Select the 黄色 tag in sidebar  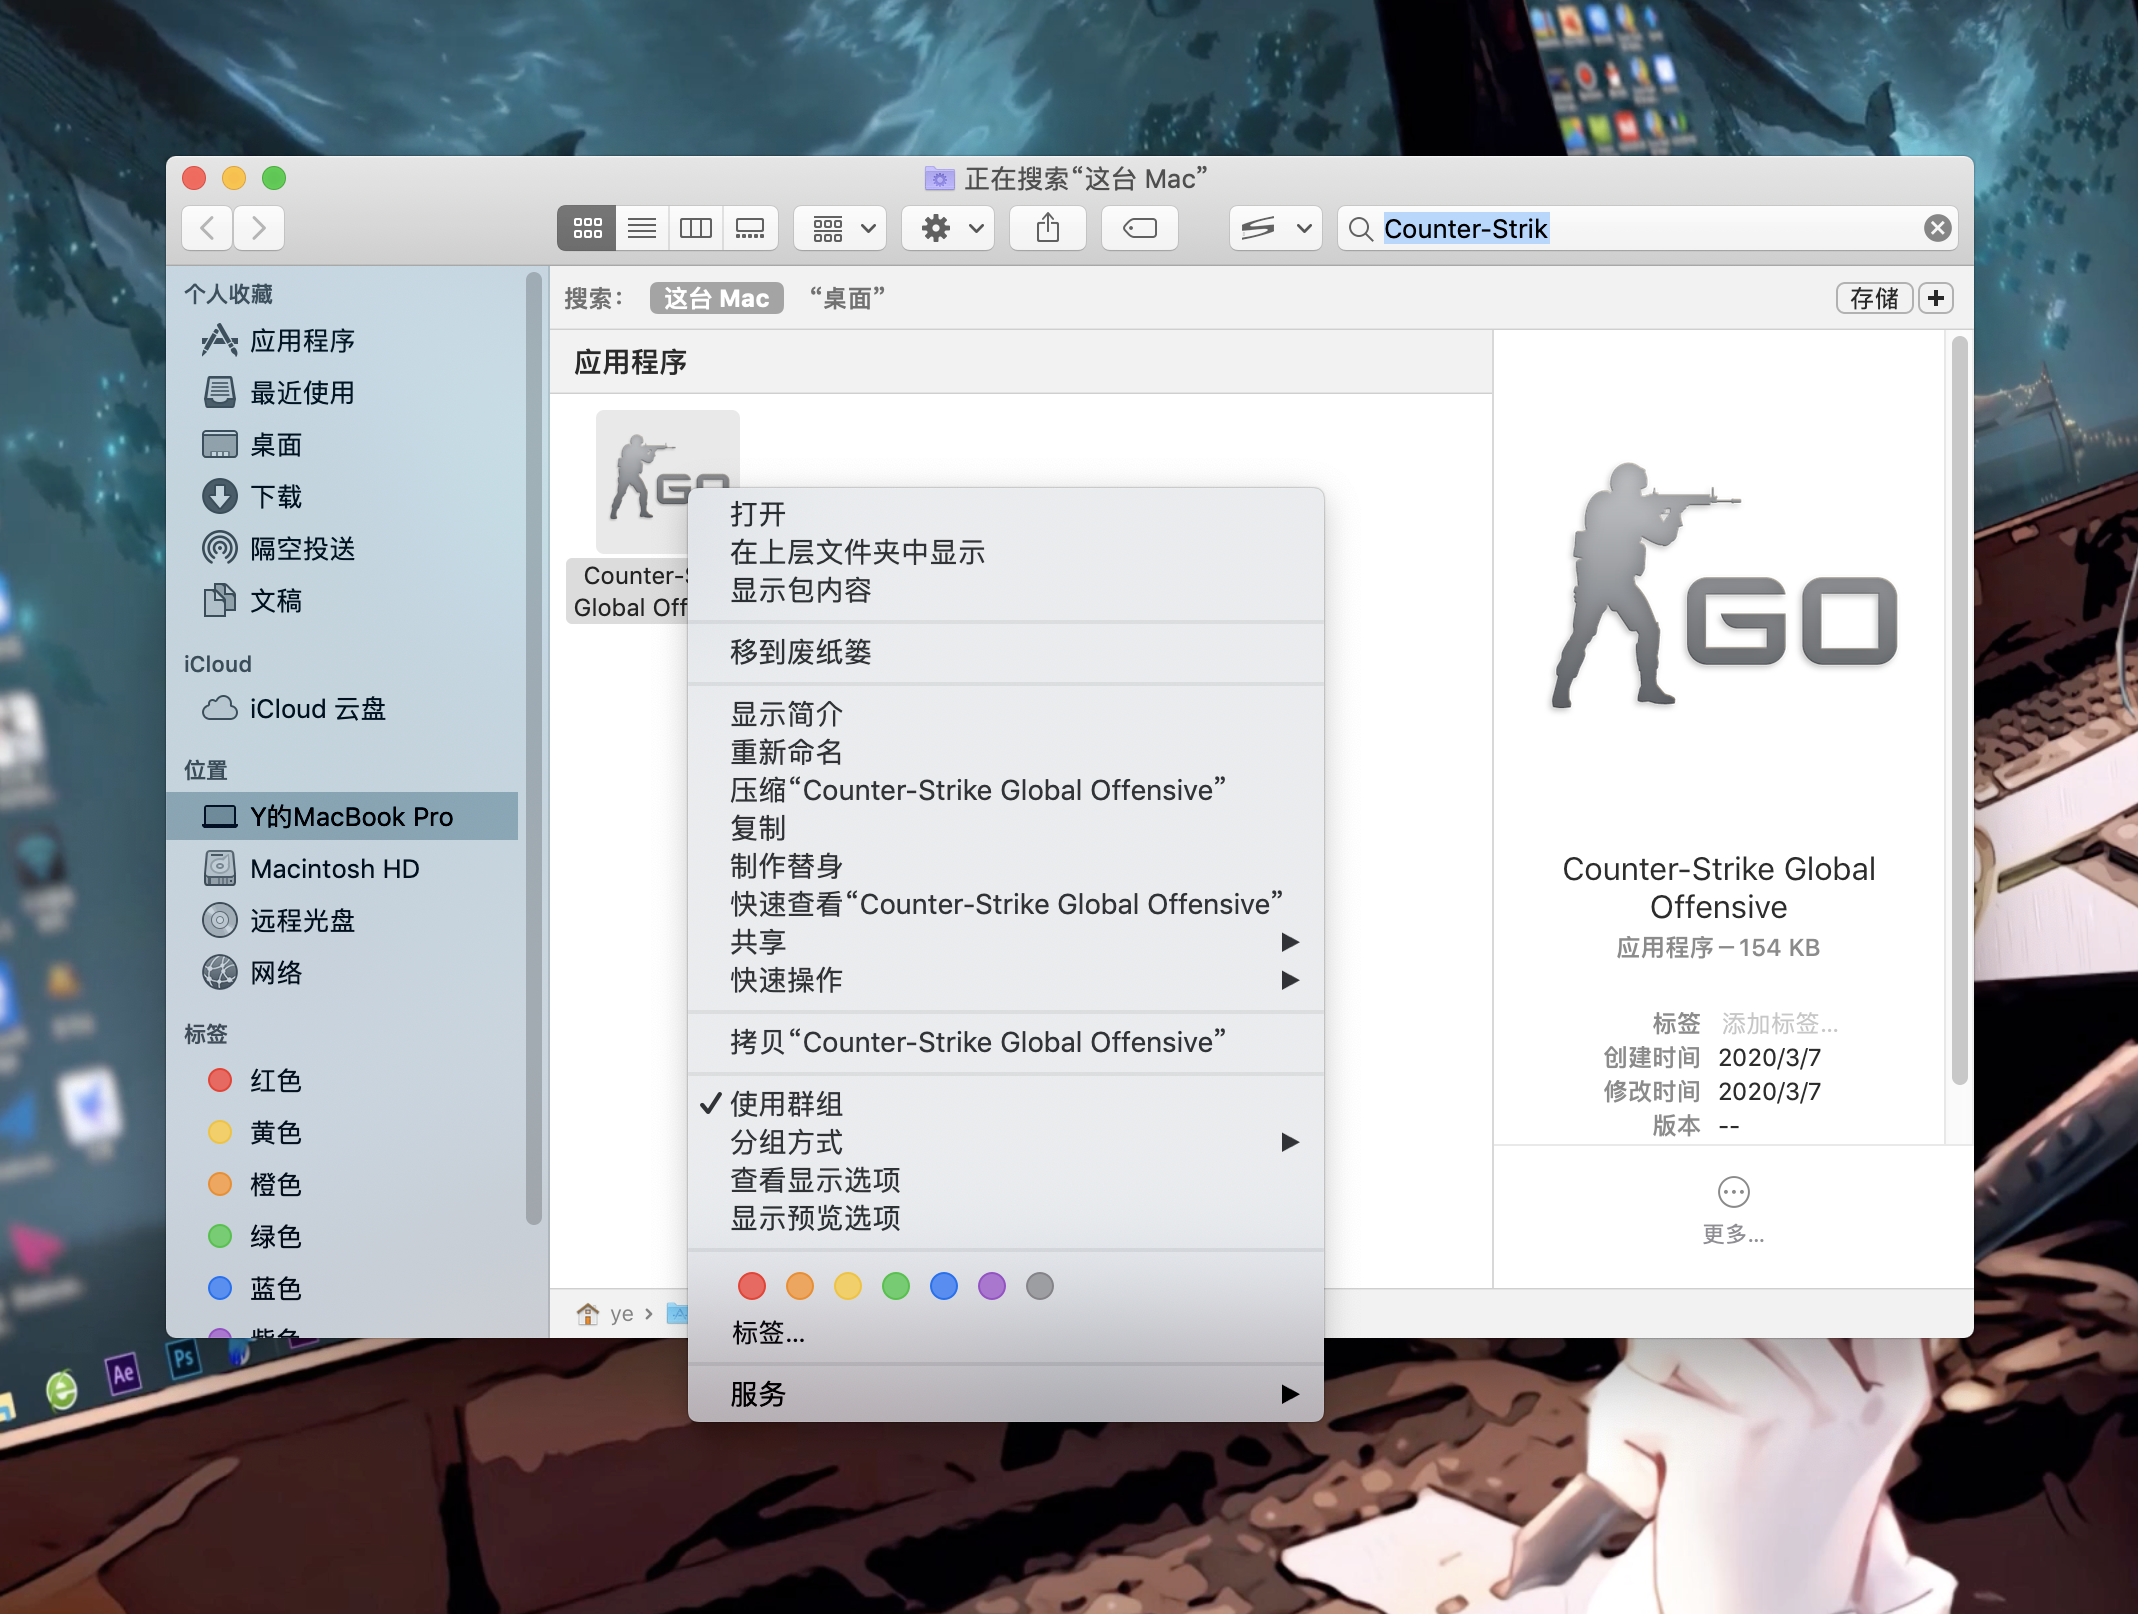[x=344, y=1133]
